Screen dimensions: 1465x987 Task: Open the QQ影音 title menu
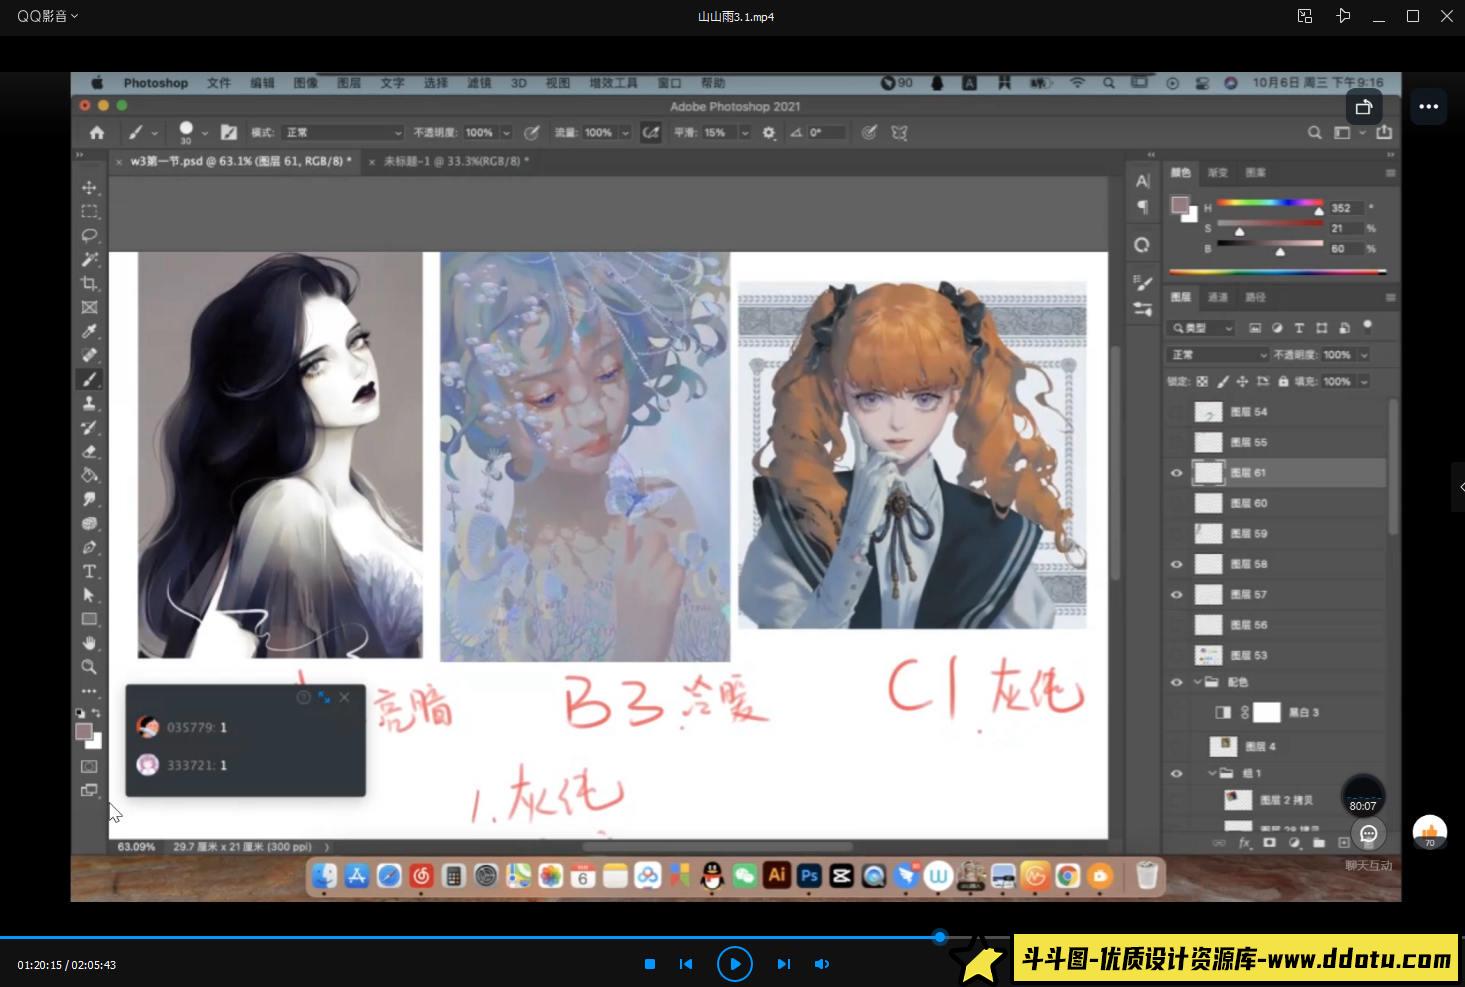47,16
